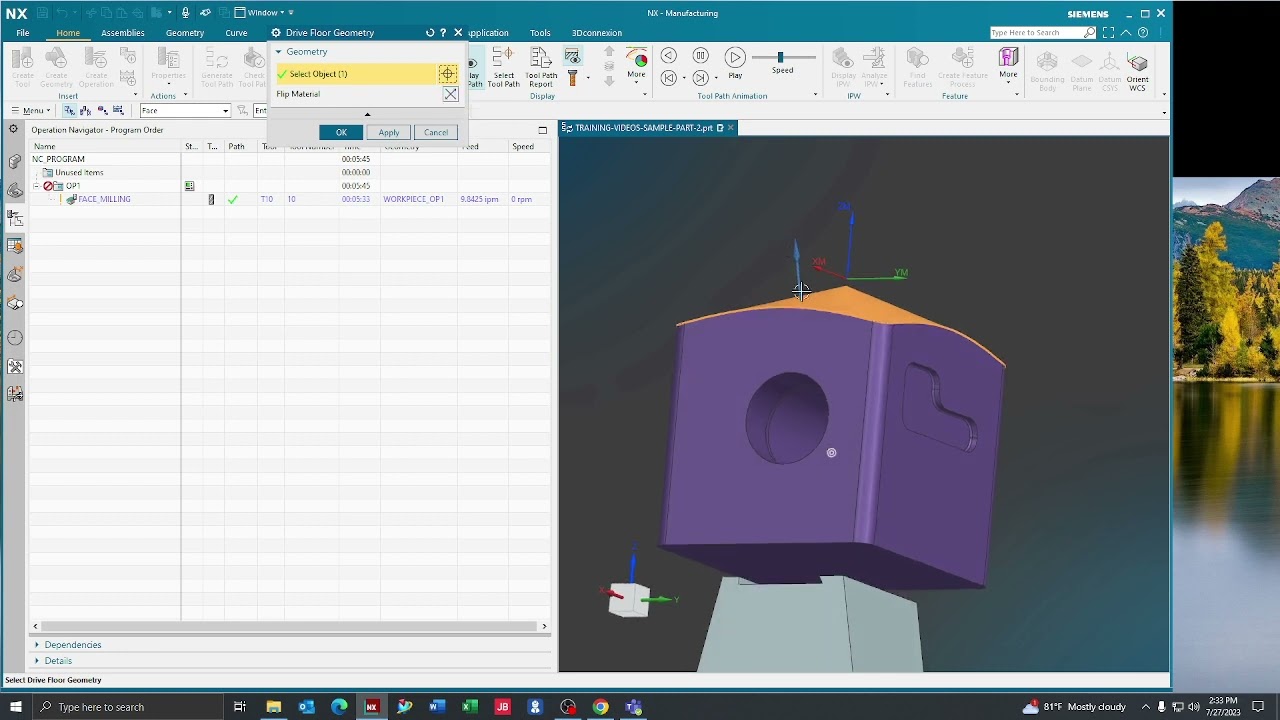Switch to the Tools ribbon tab

coord(540,33)
